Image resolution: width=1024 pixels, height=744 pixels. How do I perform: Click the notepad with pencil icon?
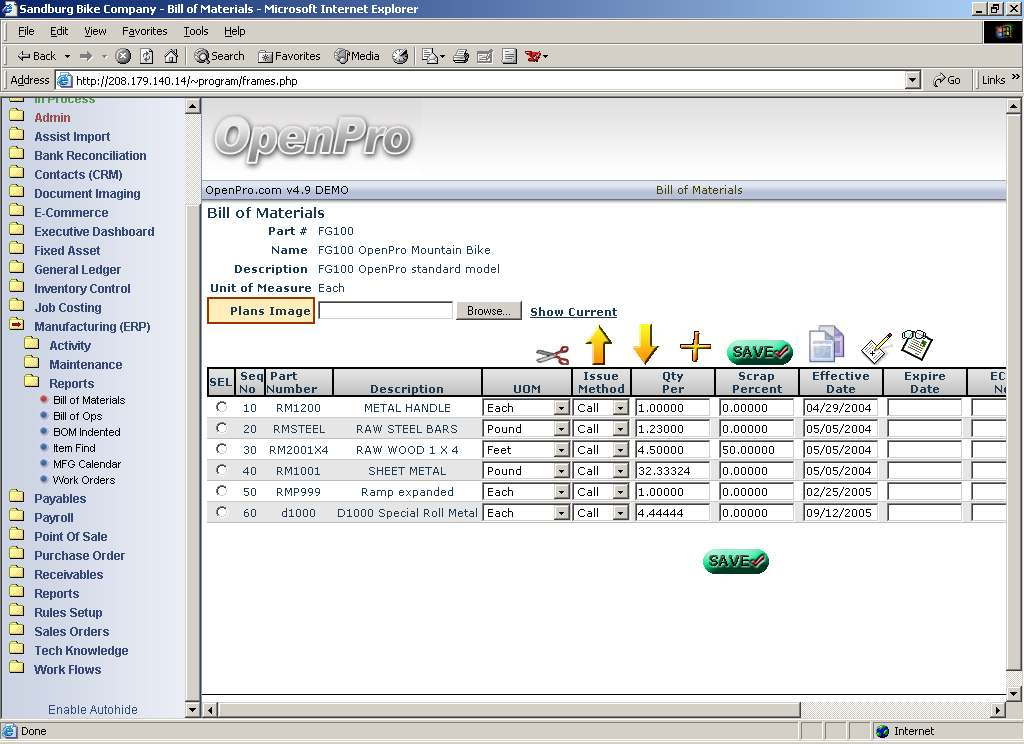[x=875, y=348]
